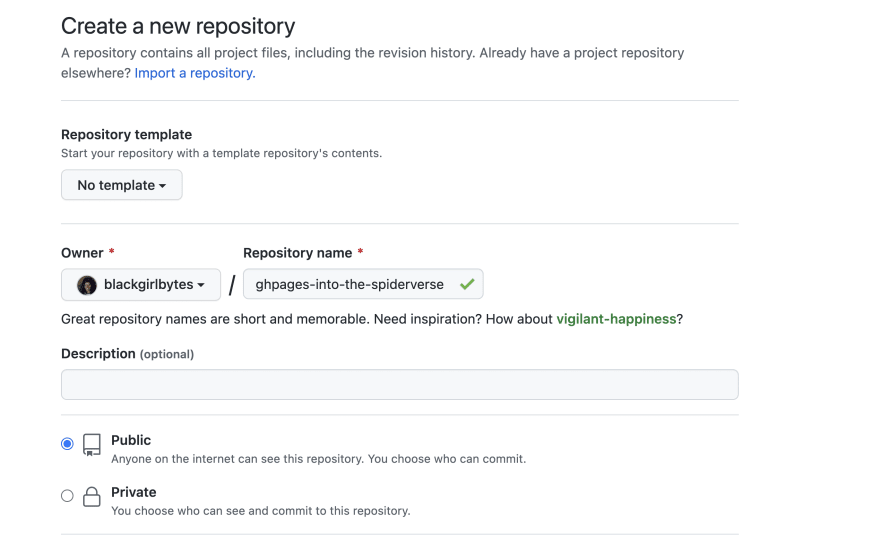Screen dimensions: 880x535
Task: Select the Private radio button
Action: point(67,496)
